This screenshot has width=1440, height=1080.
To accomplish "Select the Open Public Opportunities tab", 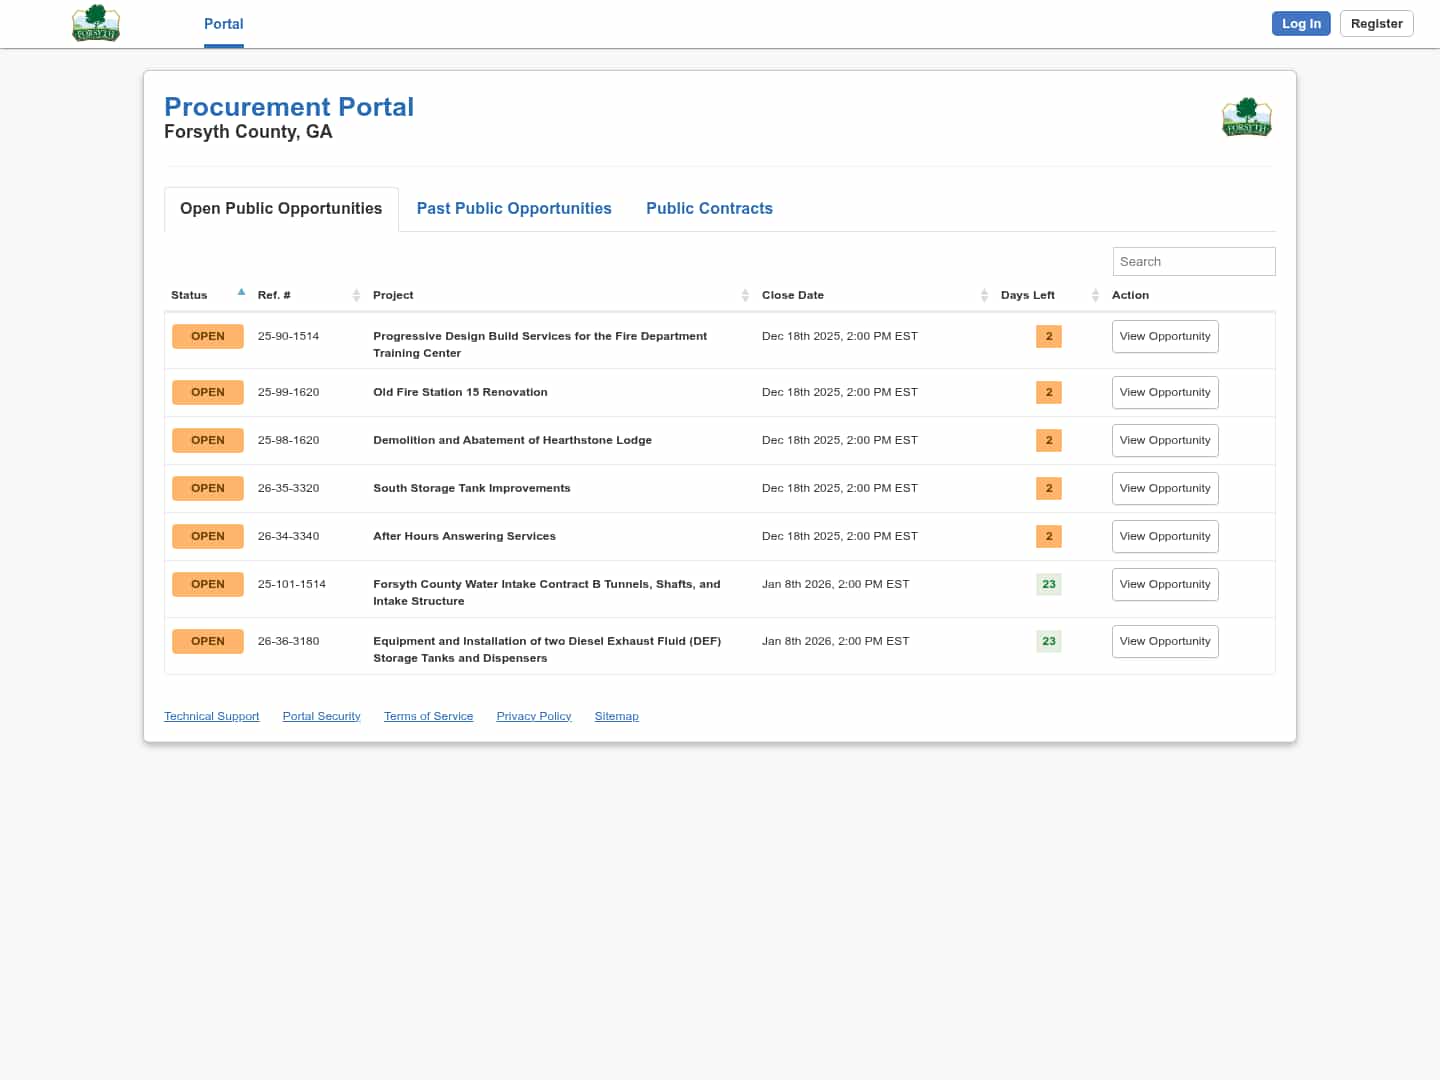I will pyautogui.click(x=281, y=209).
